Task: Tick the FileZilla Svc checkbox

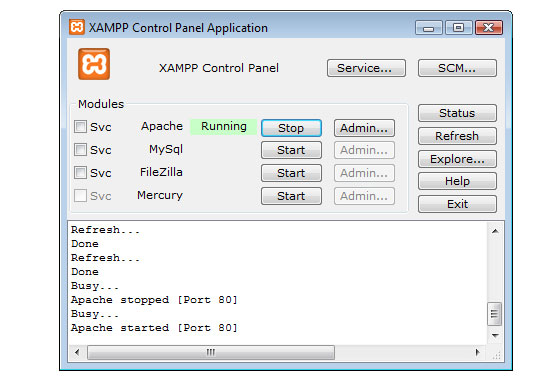Action: (80, 173)
